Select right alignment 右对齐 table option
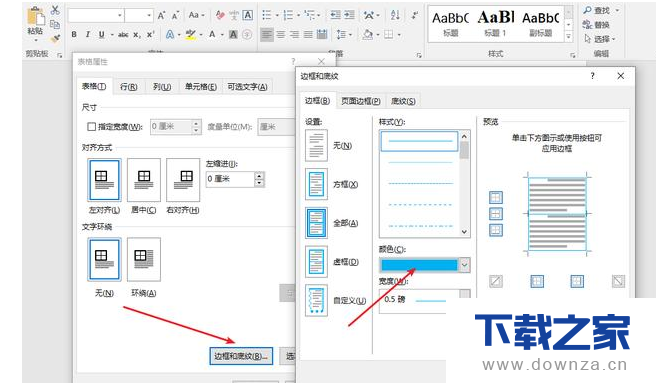656x383 pixels. (x=183, y=180)
